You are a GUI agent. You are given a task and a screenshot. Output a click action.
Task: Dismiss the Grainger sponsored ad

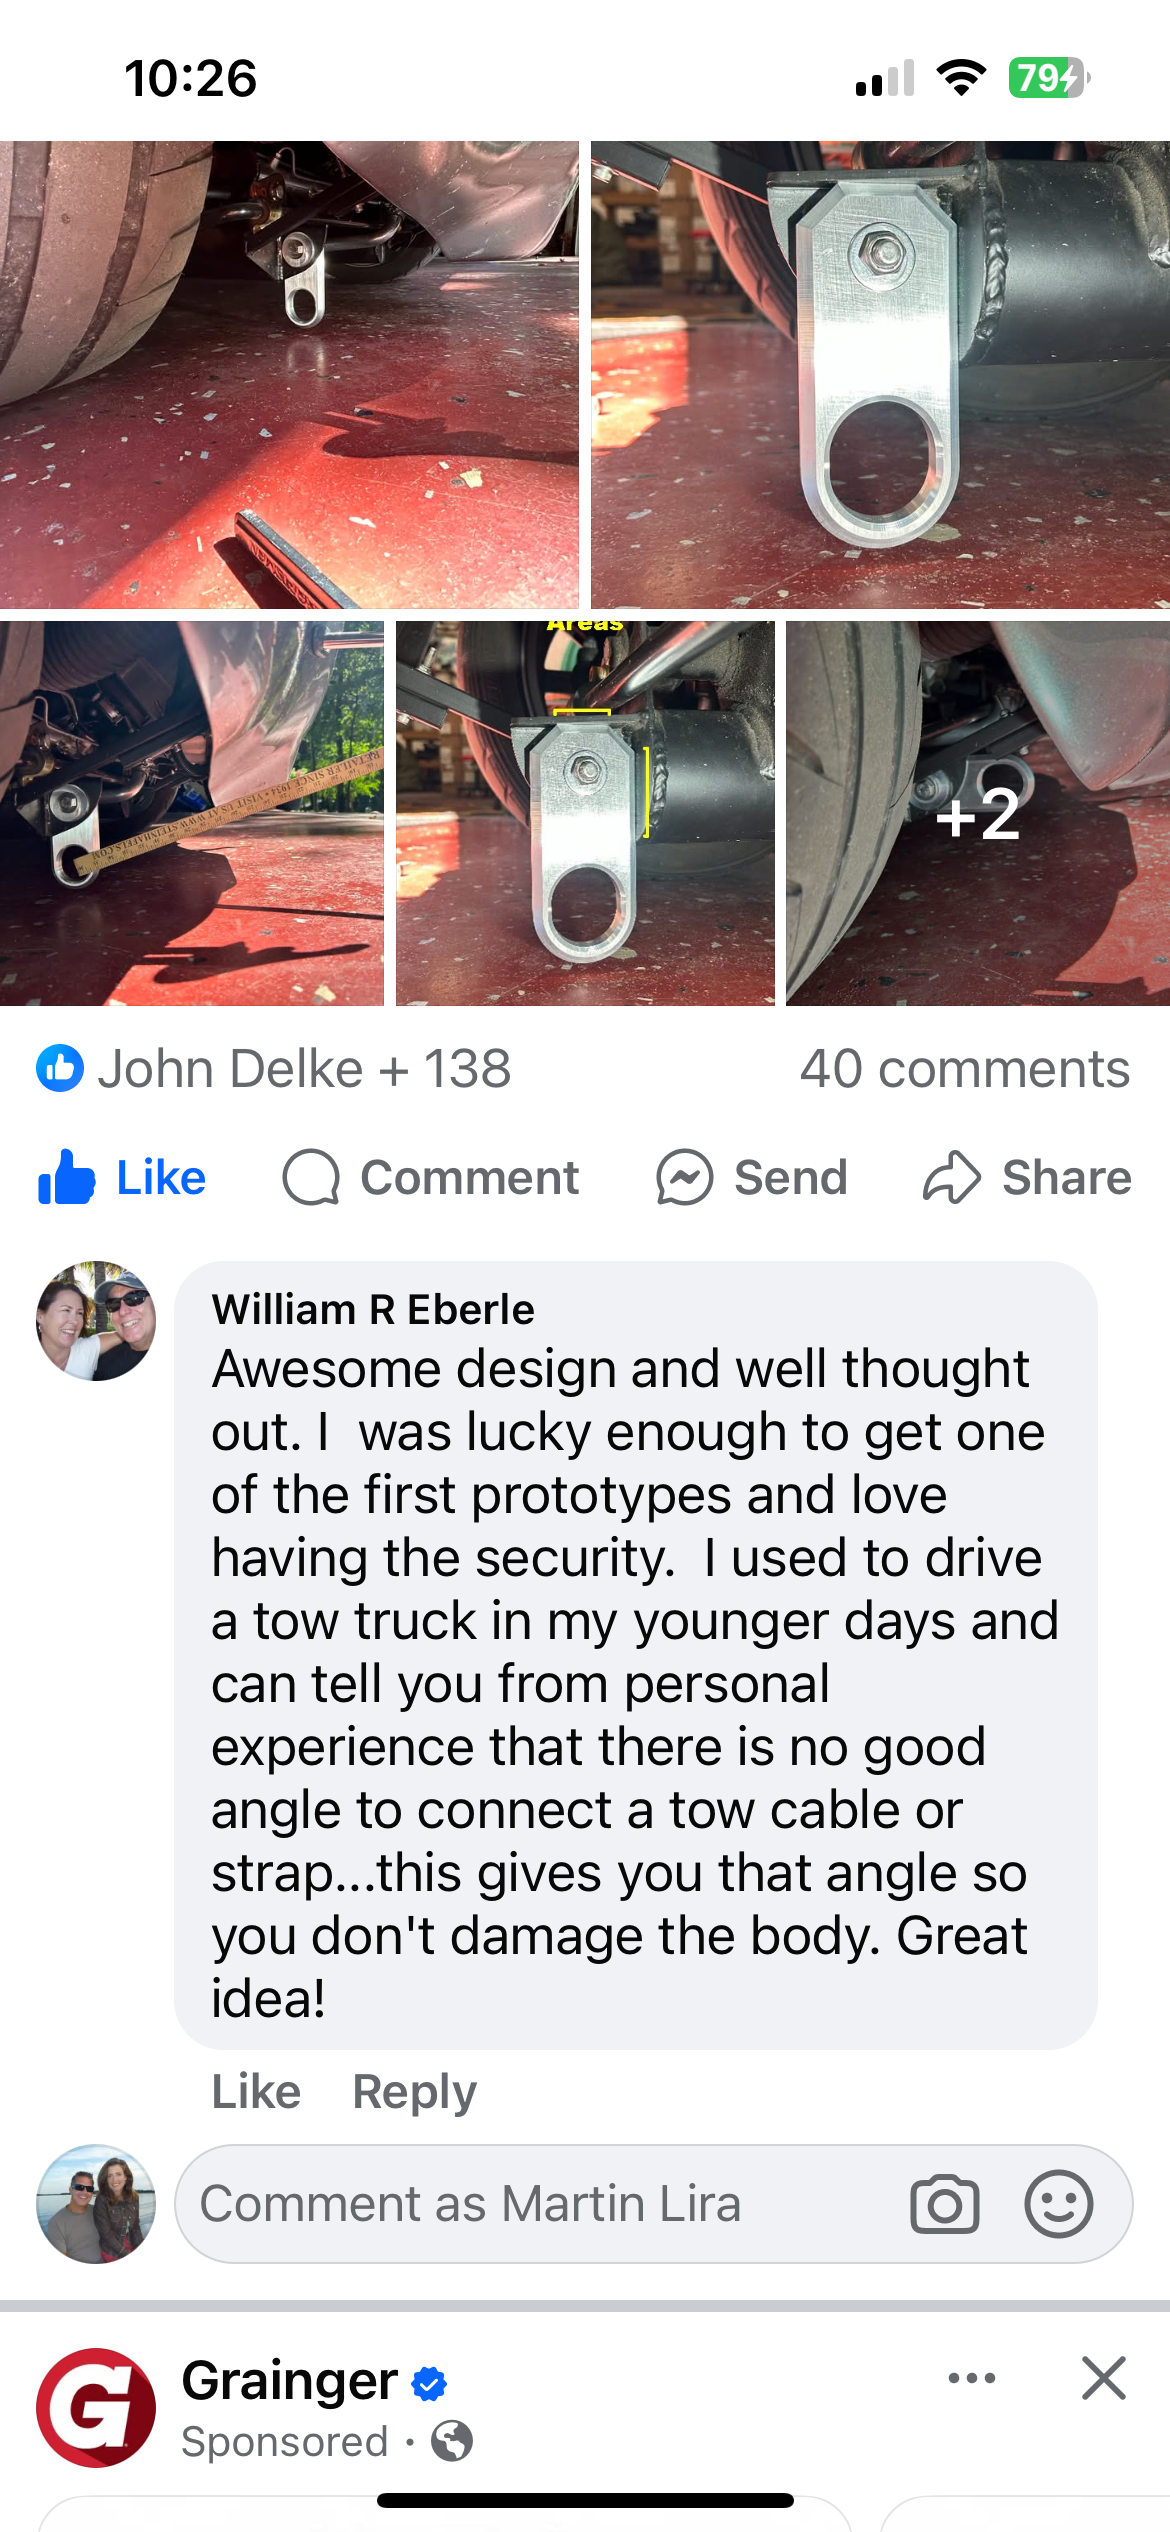1104,2378
